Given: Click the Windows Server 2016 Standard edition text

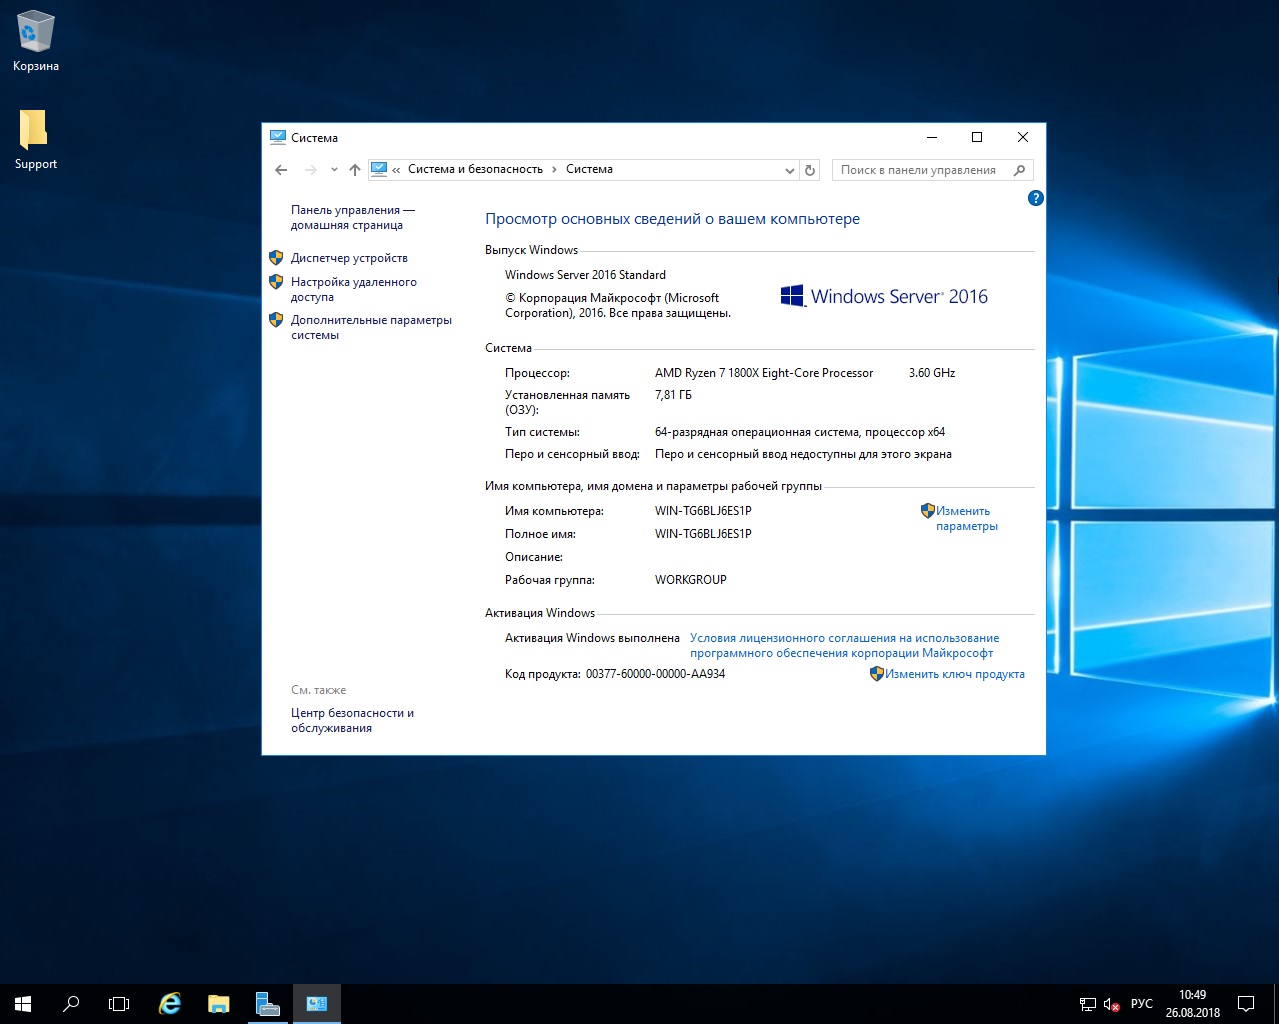Looking at the screenshot, I should click(x=585, y=275).
